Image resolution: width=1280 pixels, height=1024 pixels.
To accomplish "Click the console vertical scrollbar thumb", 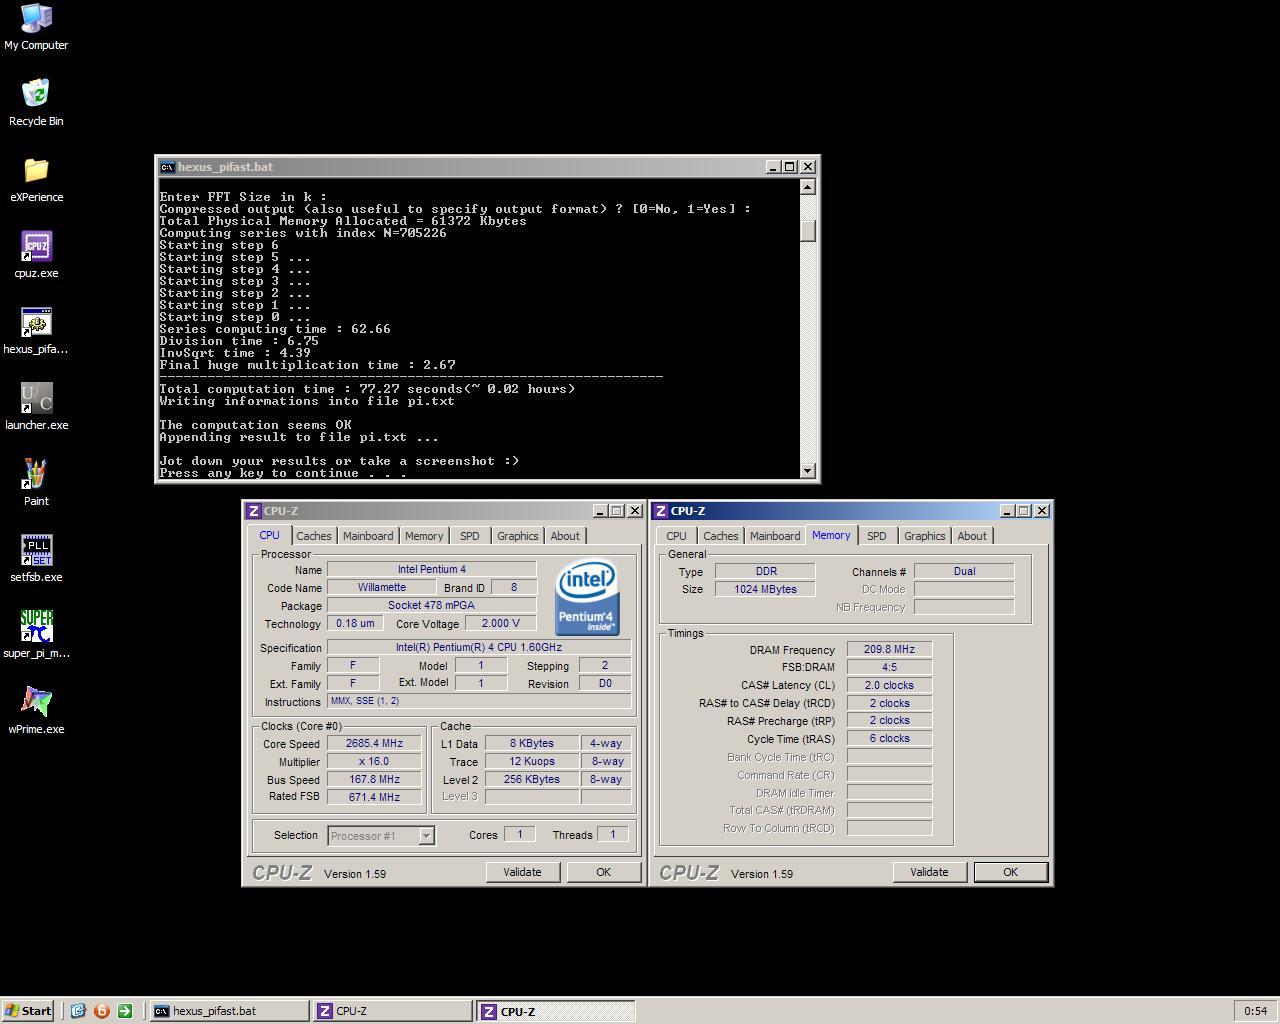I will click(x=808, y=231).
